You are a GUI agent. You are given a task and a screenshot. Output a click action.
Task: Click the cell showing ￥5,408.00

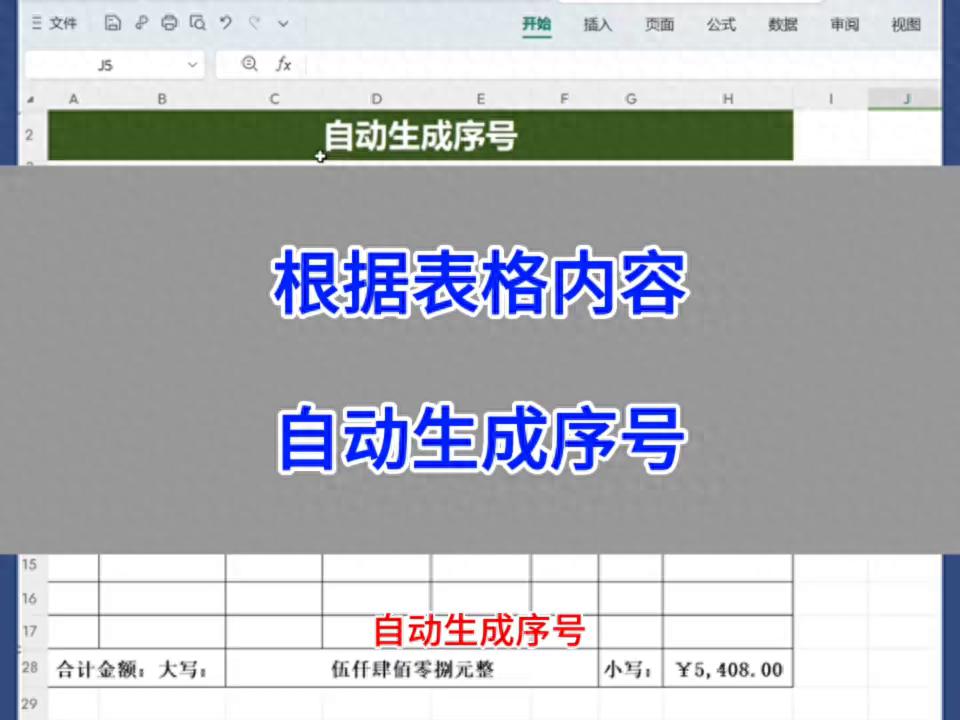(x=728, y=669)
